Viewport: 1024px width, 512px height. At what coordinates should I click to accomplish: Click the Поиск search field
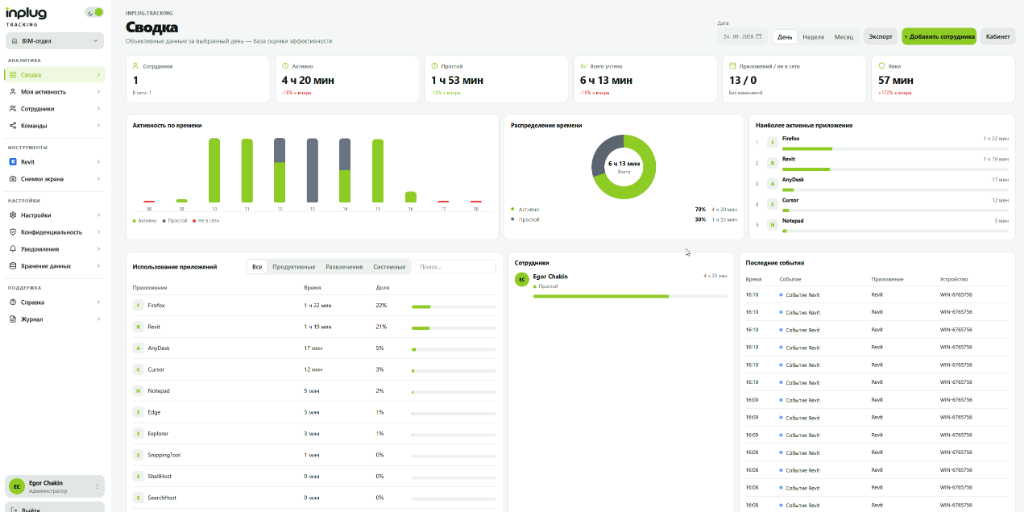tap(455, 267)
